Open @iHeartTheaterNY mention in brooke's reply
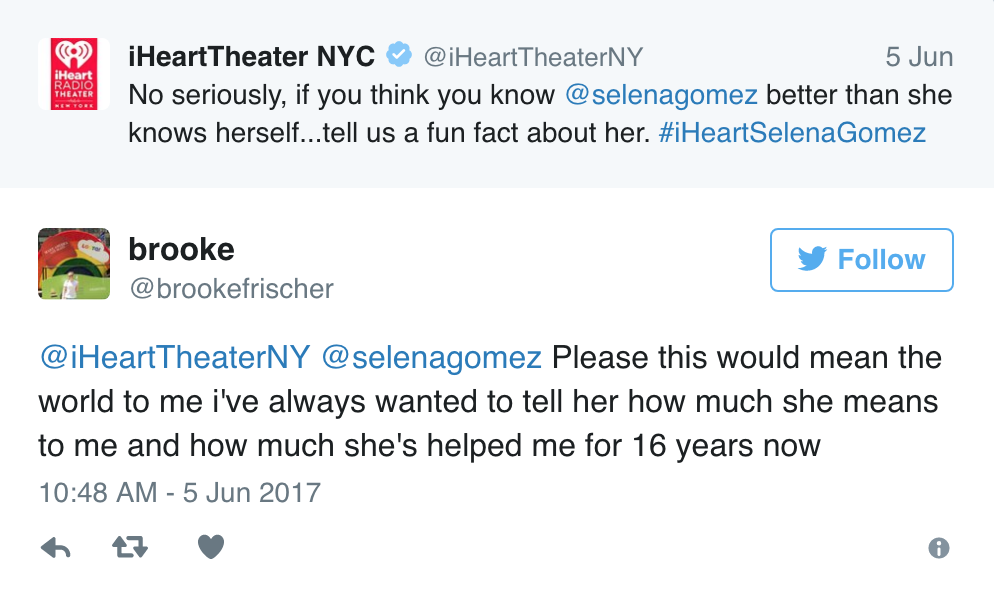 175,357
